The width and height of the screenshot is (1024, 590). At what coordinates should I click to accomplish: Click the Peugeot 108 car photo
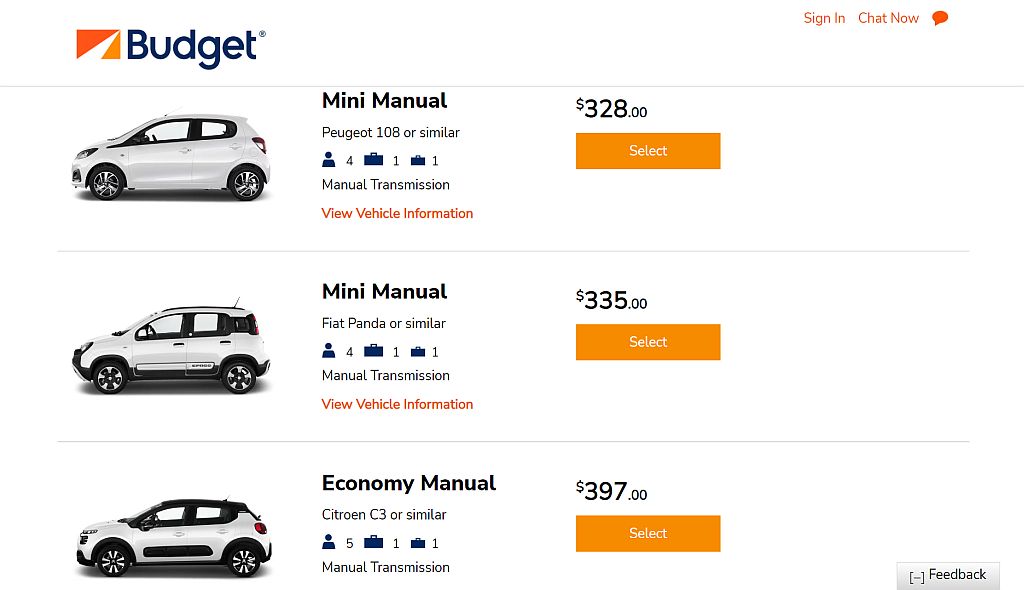coord(170,155)
